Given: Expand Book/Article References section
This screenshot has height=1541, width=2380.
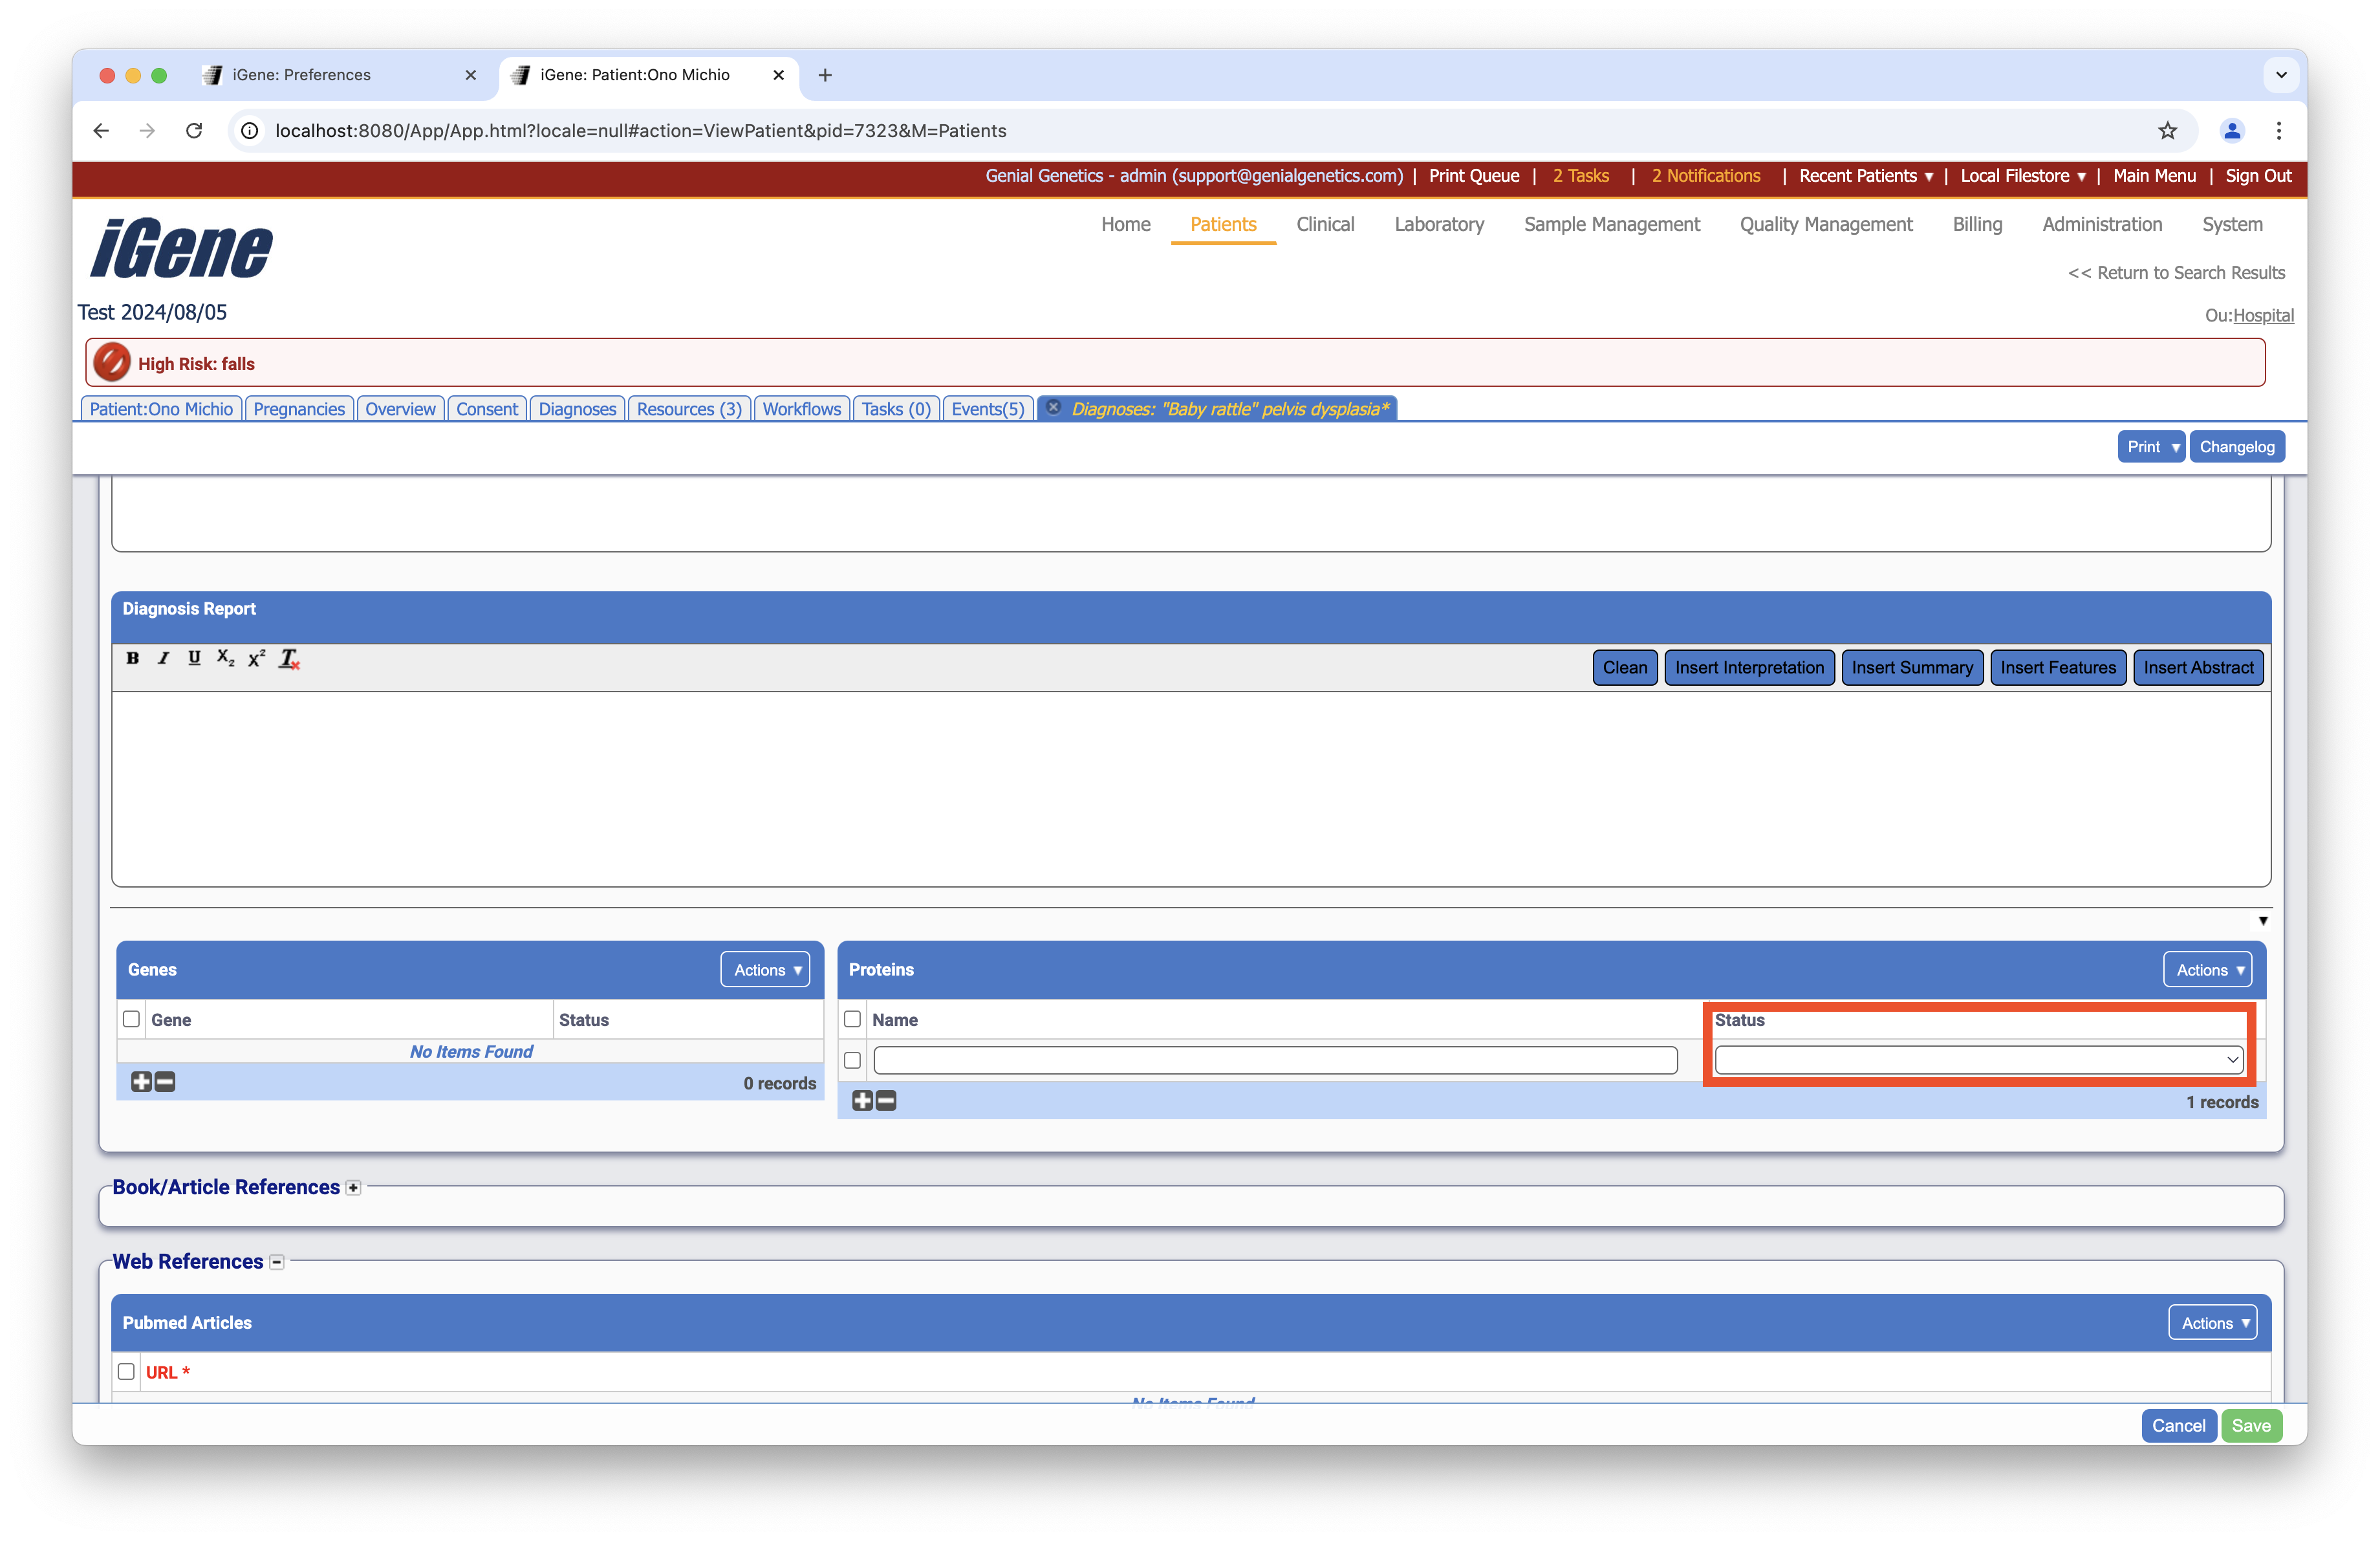Looking at the screenshot, I should [353, 1188].
